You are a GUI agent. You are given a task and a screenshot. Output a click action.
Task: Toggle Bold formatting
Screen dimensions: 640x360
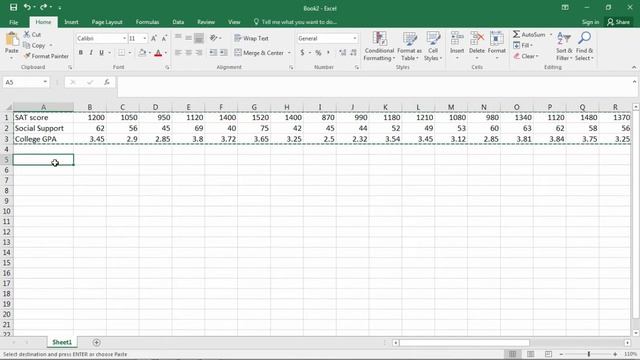[81, 53]
